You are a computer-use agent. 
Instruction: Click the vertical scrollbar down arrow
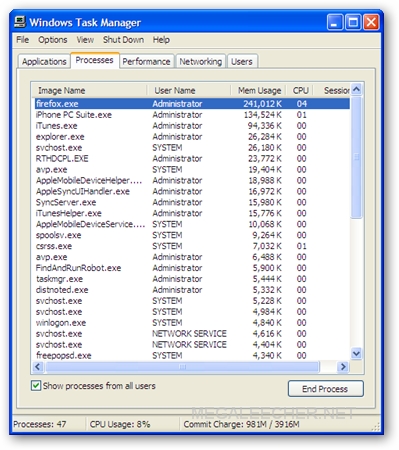click(356, 353)
